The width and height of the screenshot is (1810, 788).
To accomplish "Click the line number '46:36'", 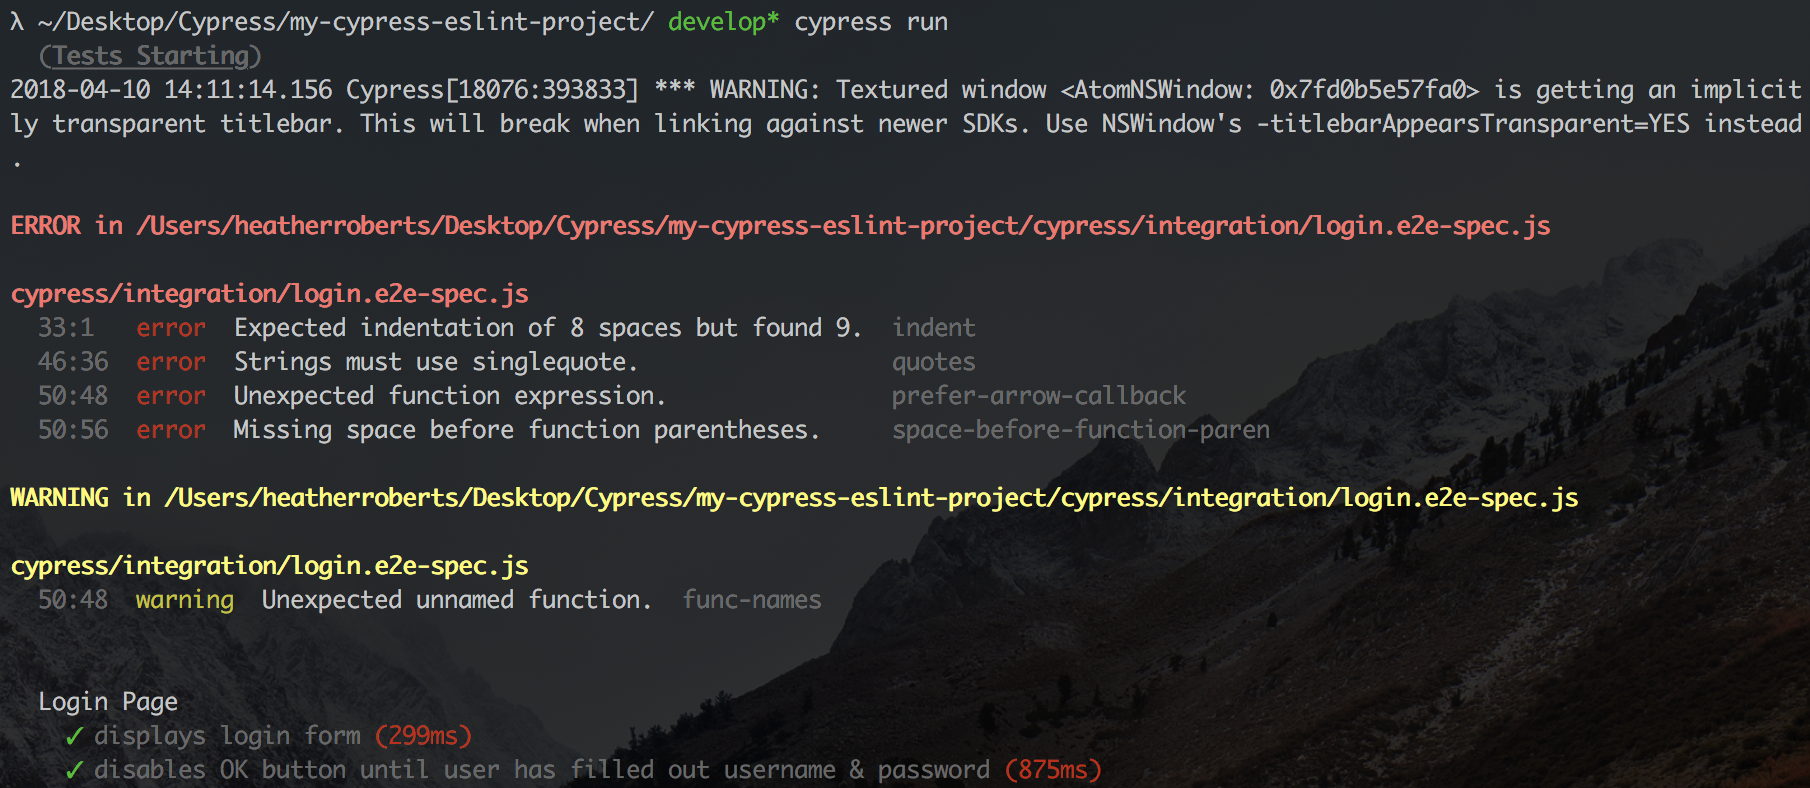I will 73,362.
